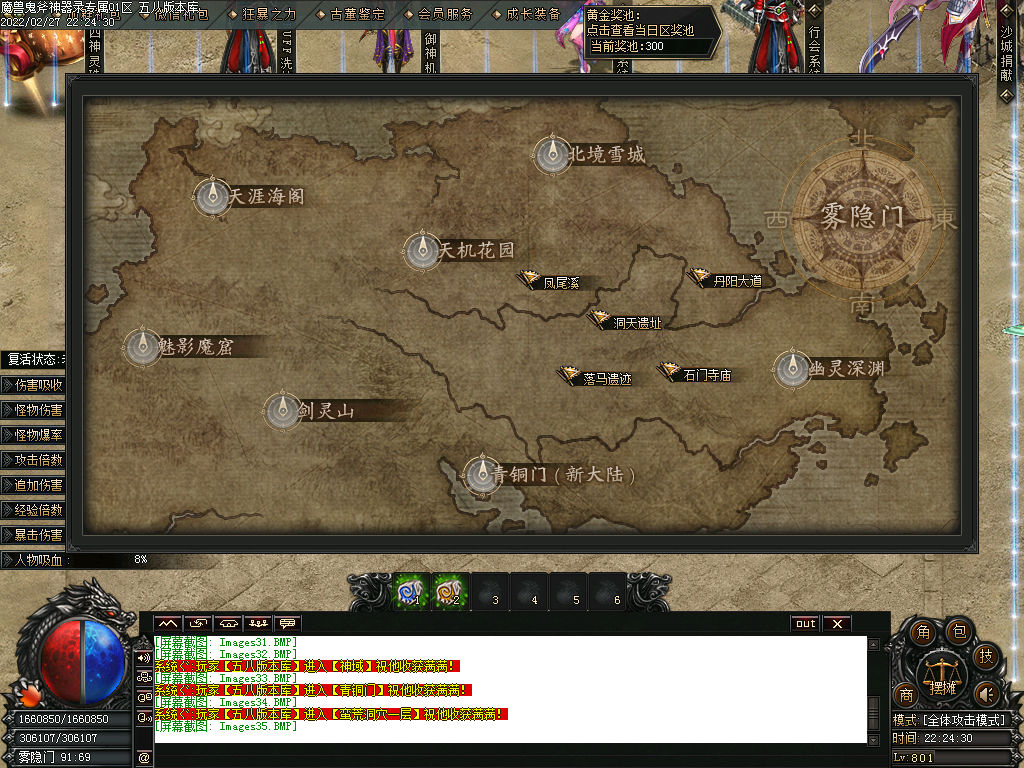Teleport to 丹阳大道 on the map
1024x768 pixels.
click(x=726, y=280)
